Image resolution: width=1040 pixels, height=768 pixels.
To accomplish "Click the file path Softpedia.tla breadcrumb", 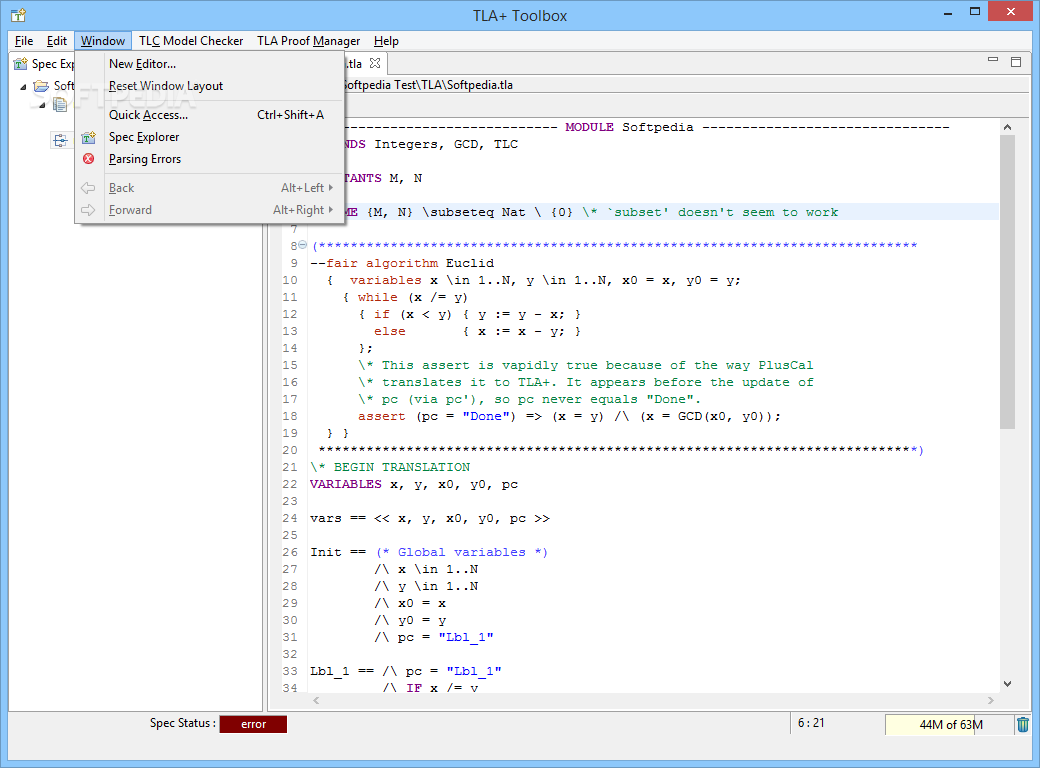I will [428, 85].
